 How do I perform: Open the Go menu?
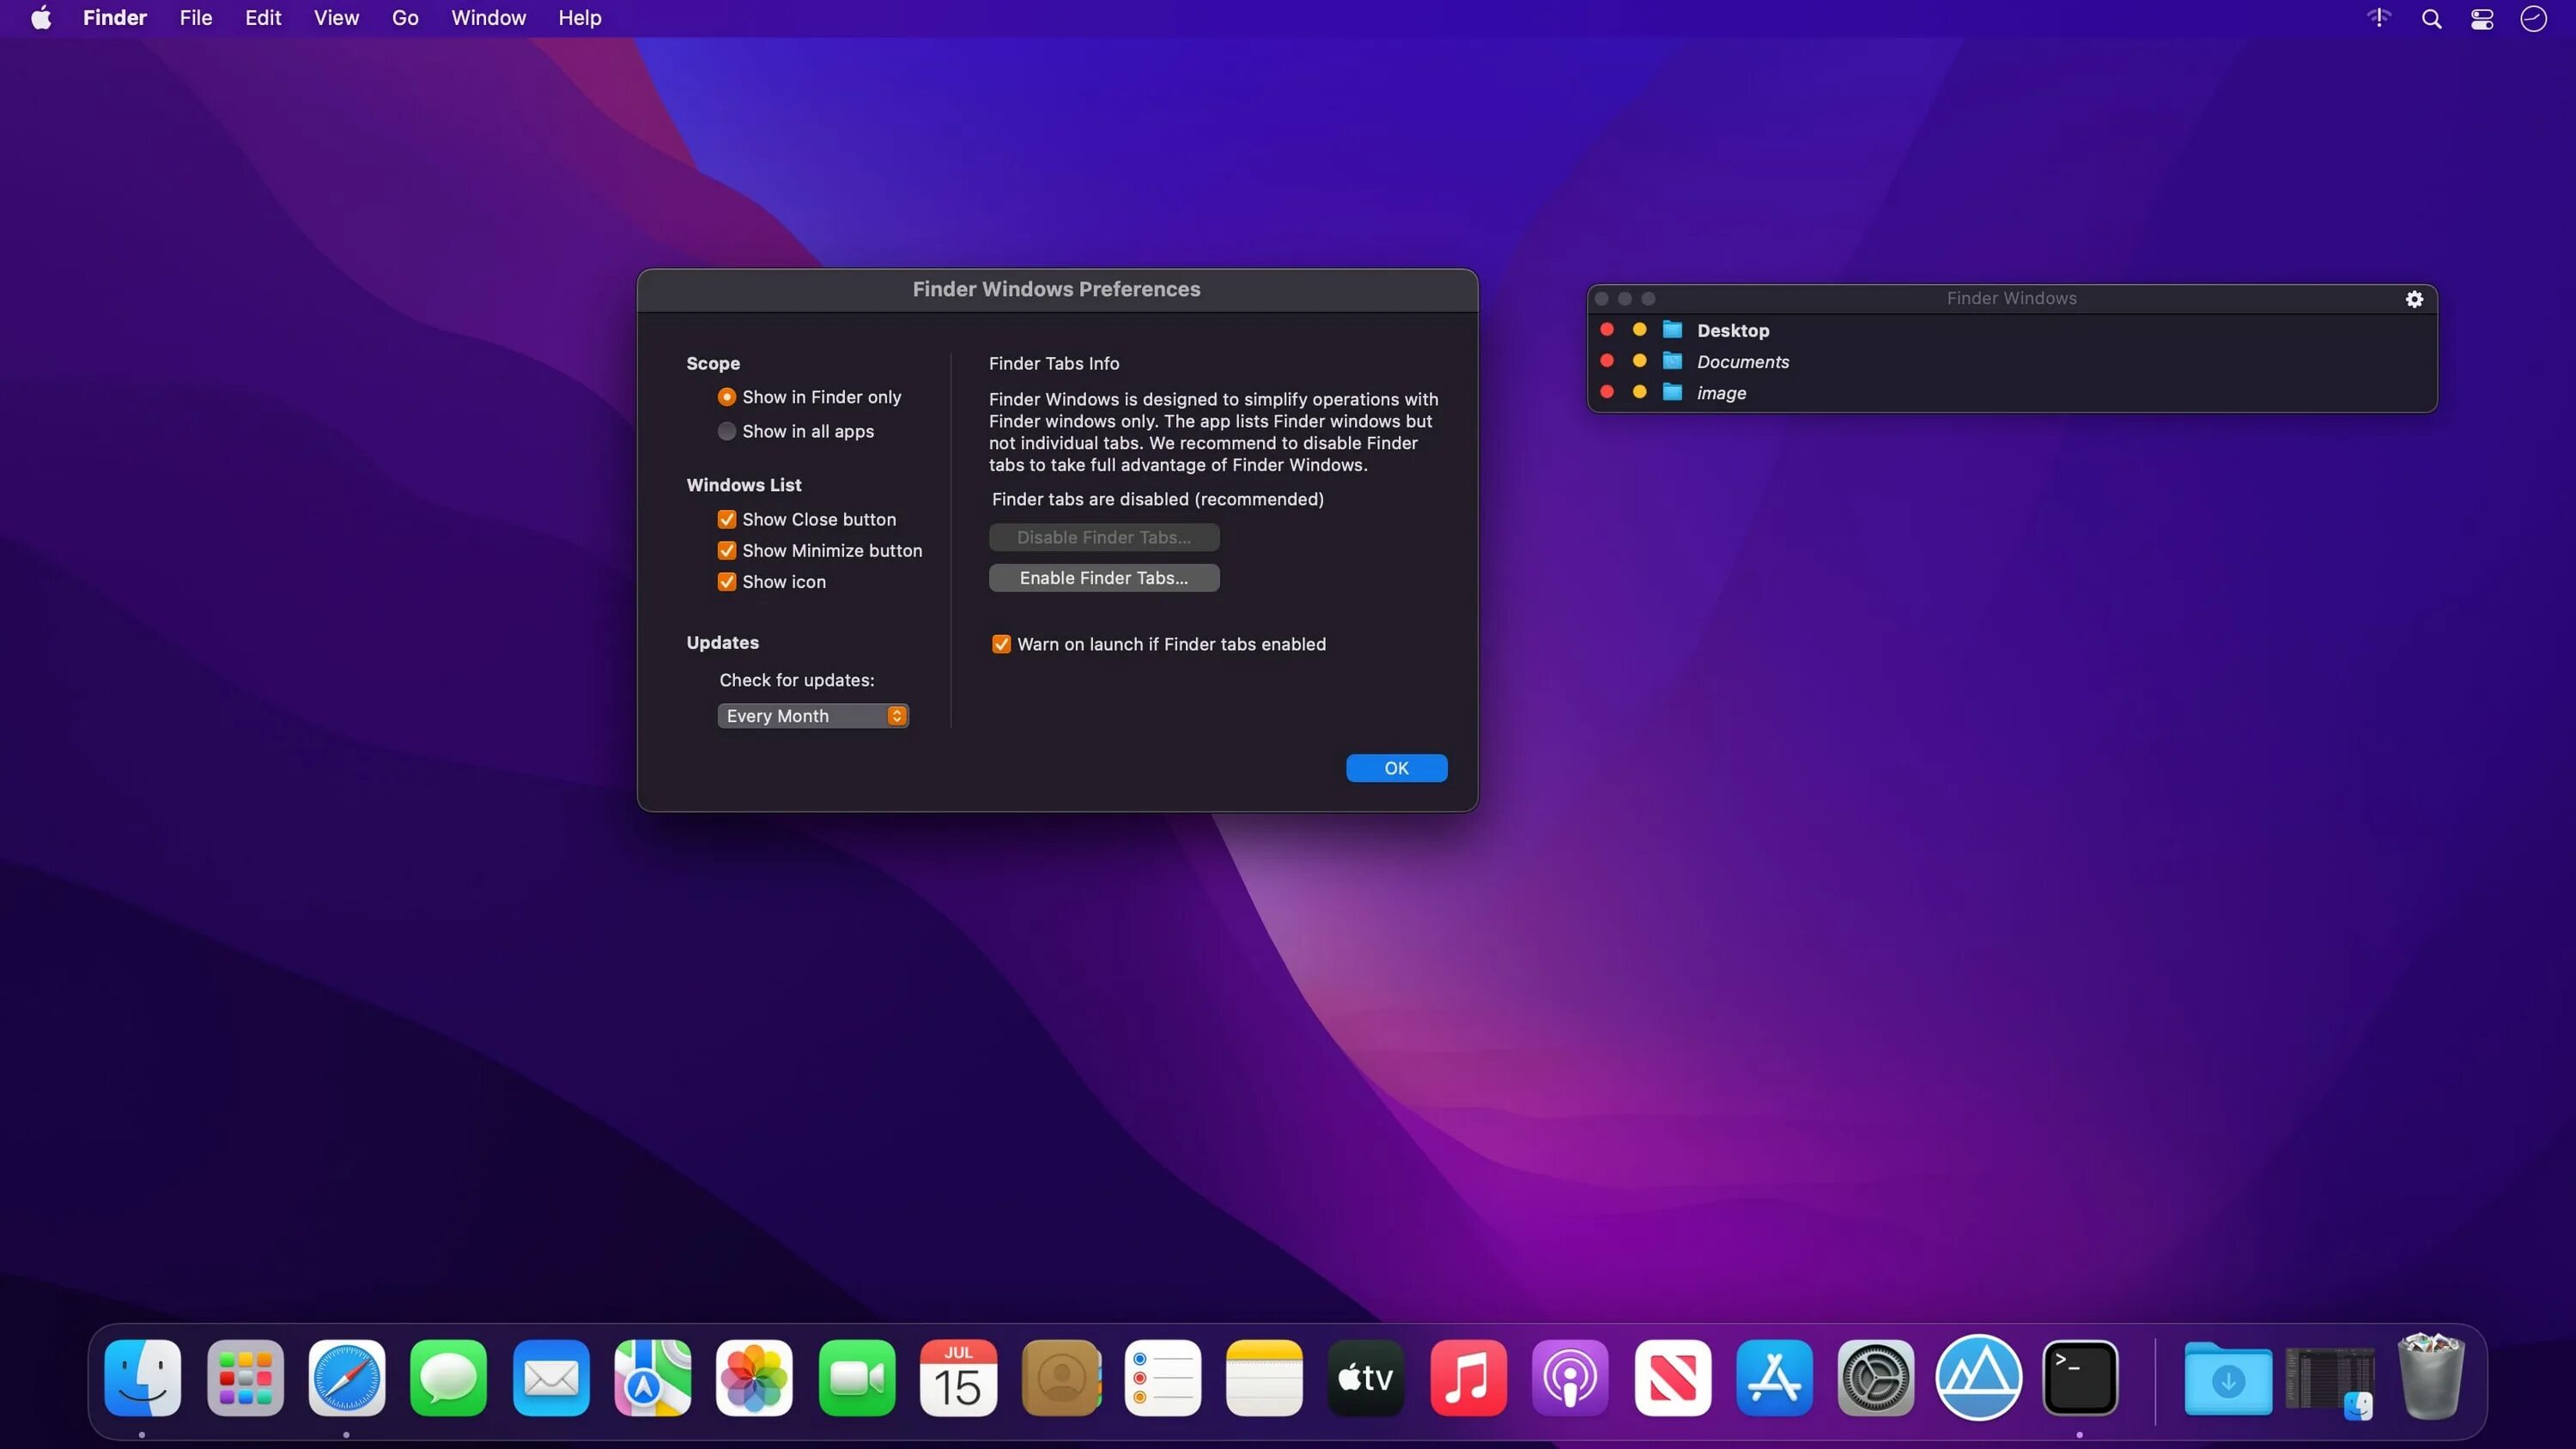click(x=404, y=18)
